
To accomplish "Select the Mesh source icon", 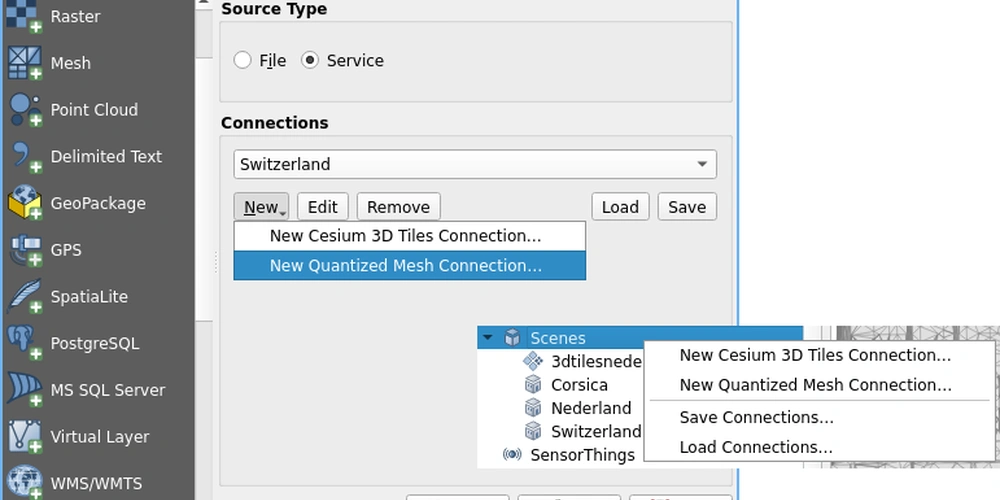I will pyautogui.click(x=25, y=63).
